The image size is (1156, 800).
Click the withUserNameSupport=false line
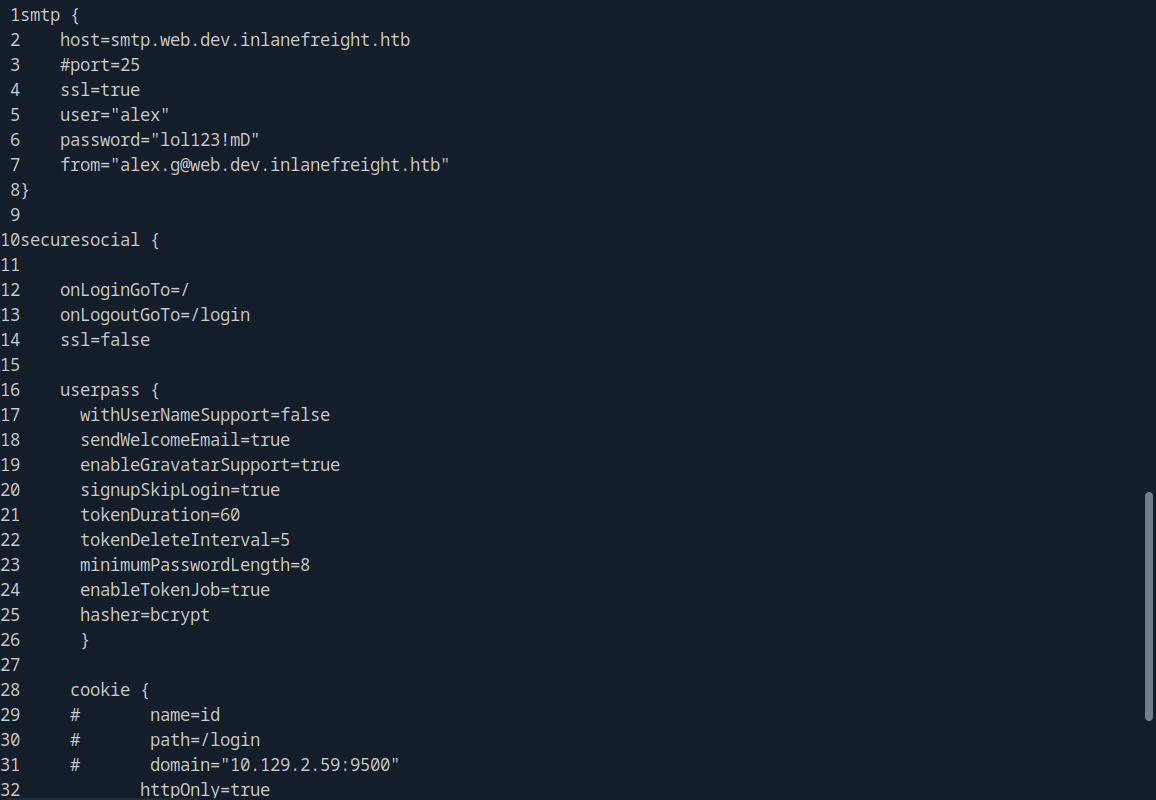pos(204,415)
